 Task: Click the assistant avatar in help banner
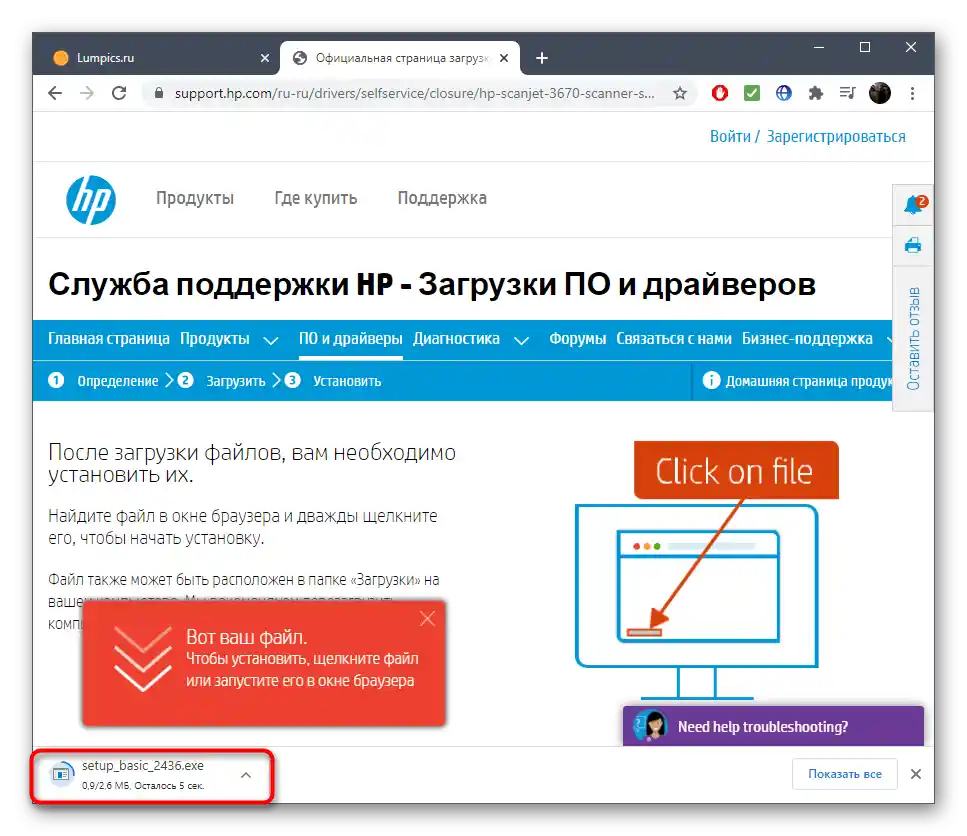point(651,726)
